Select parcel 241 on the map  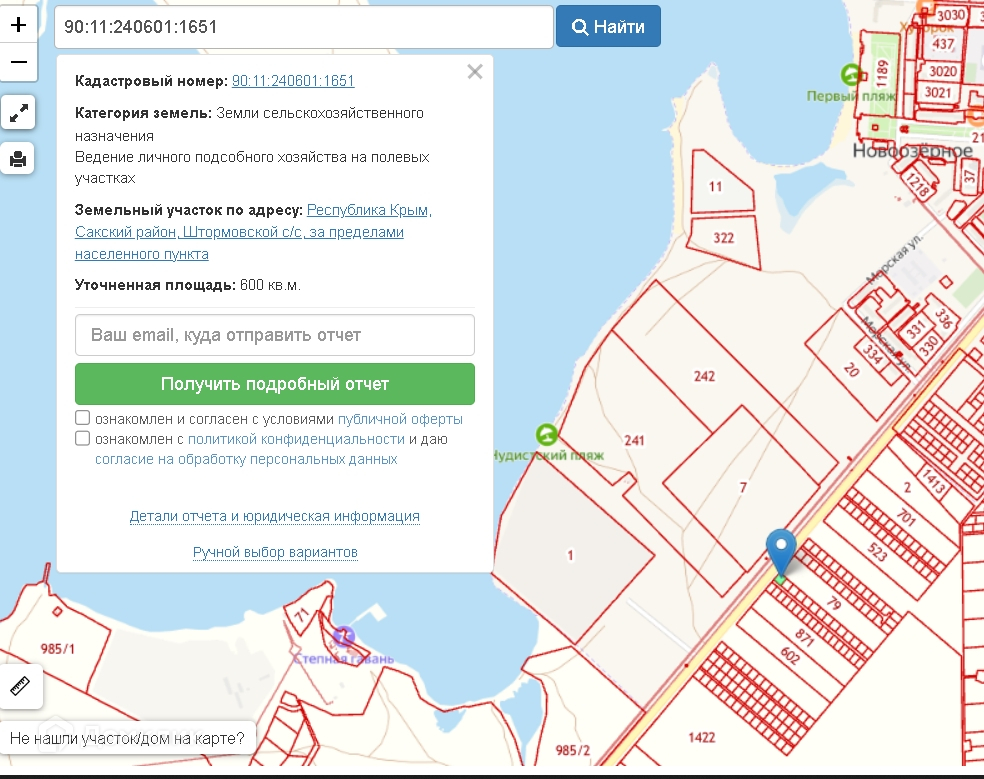634,441
